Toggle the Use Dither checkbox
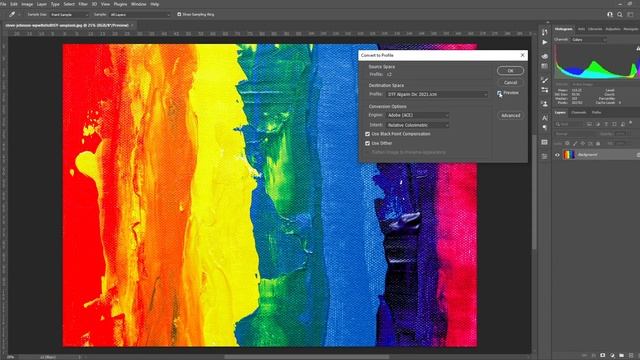The width and height of the screenshot is (640, 360). point(367,143)
